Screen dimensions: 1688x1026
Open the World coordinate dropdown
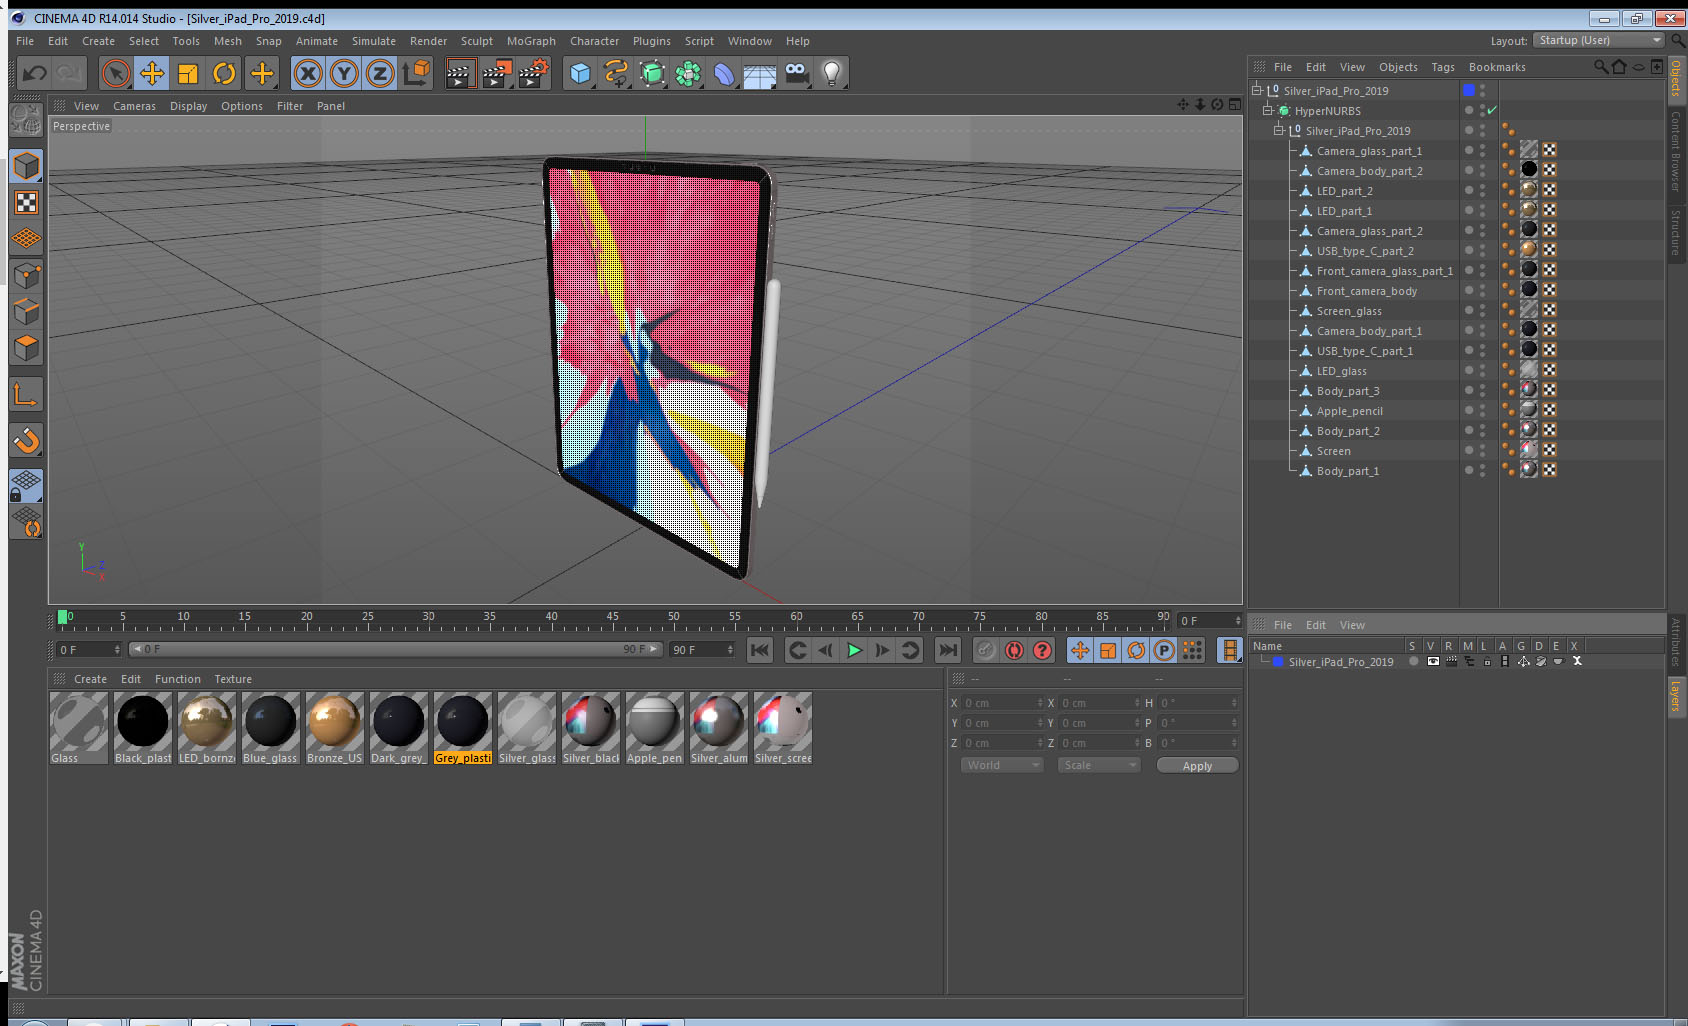[1002, 765]
